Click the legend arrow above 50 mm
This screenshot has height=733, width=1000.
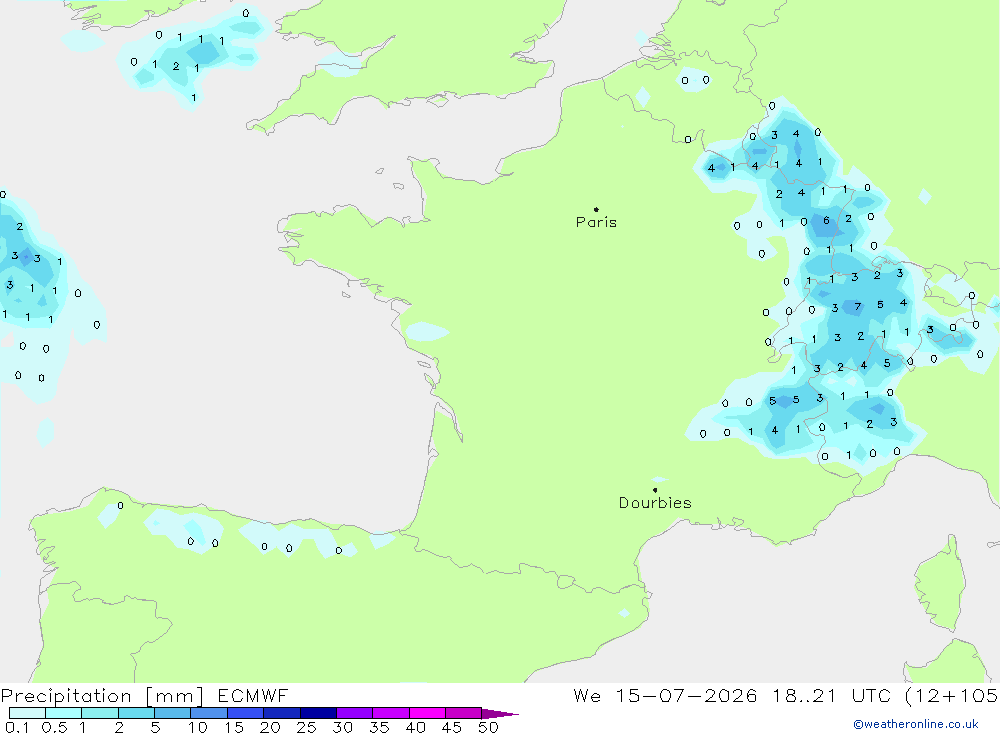[500, 713]
